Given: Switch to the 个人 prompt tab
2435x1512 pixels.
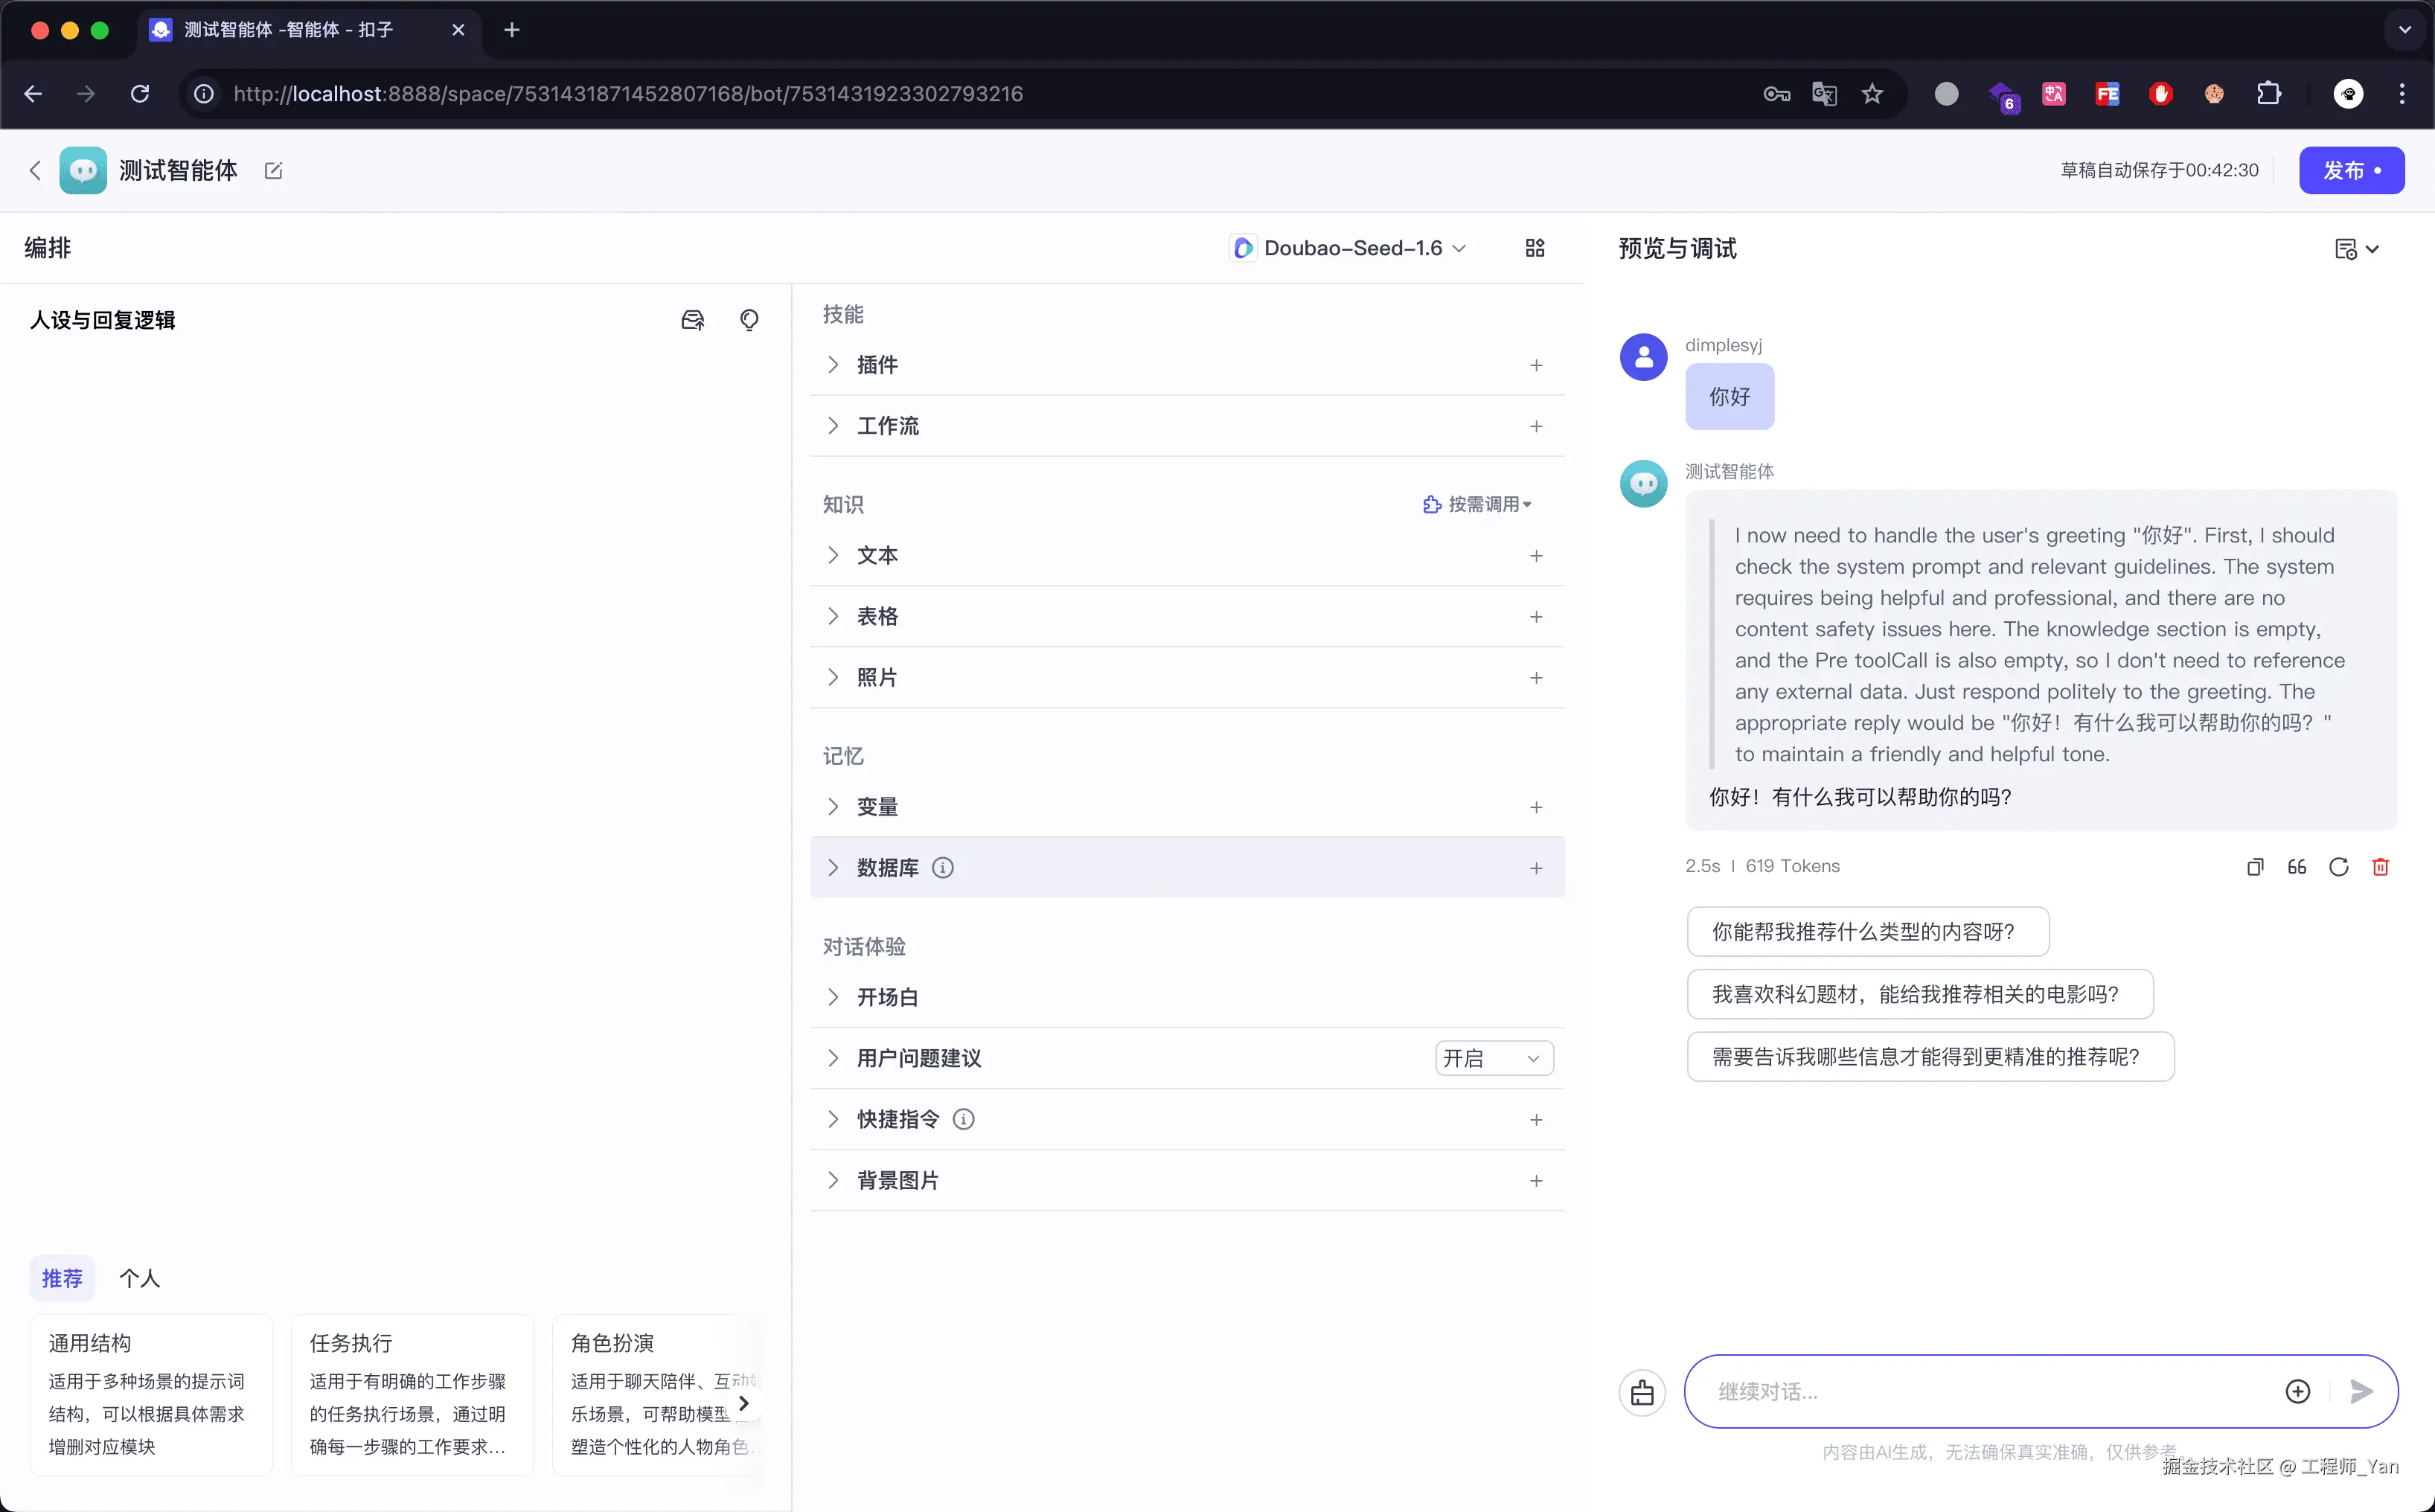Looking at the screenshot, I should tap(139, 1278).
